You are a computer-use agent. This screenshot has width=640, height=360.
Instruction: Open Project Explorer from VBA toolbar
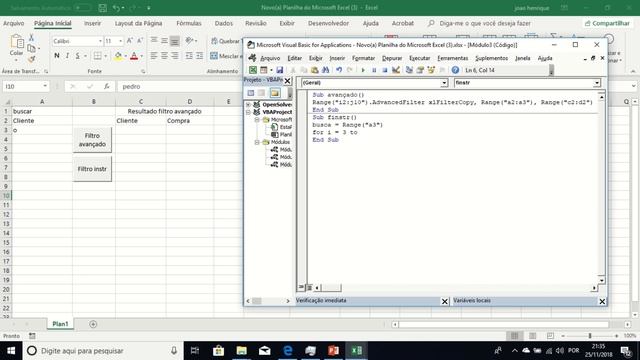click(409, 70)
